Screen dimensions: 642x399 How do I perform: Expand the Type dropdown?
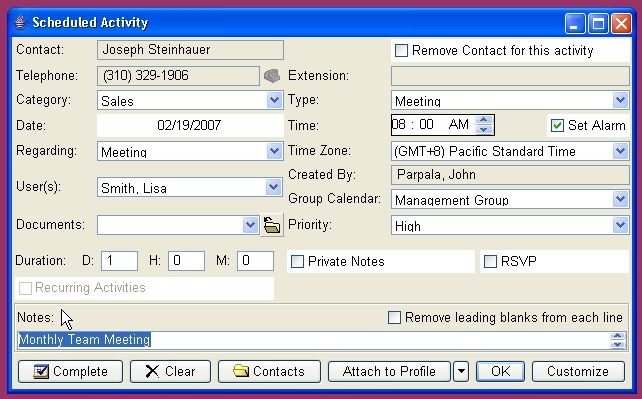(621, 100)
